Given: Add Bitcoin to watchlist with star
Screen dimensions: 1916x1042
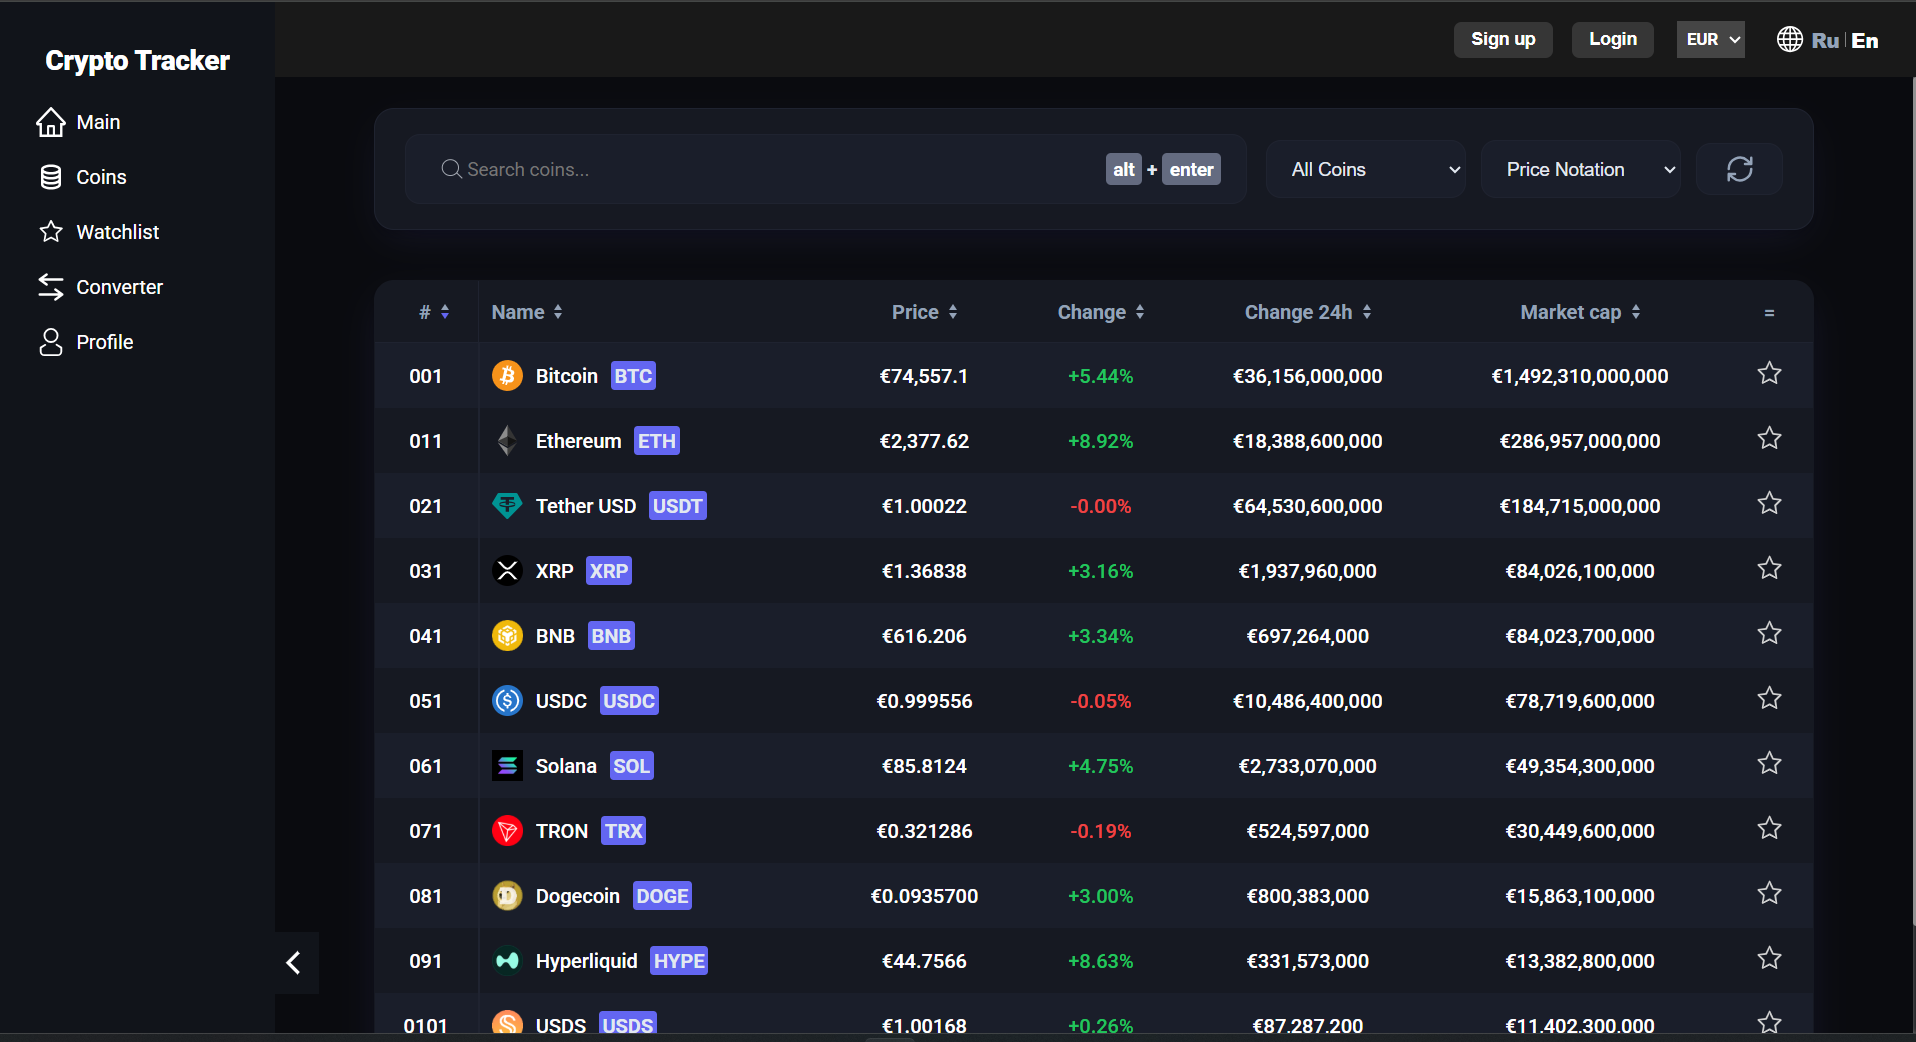Looking at the screenshot, I should 1769,374.
